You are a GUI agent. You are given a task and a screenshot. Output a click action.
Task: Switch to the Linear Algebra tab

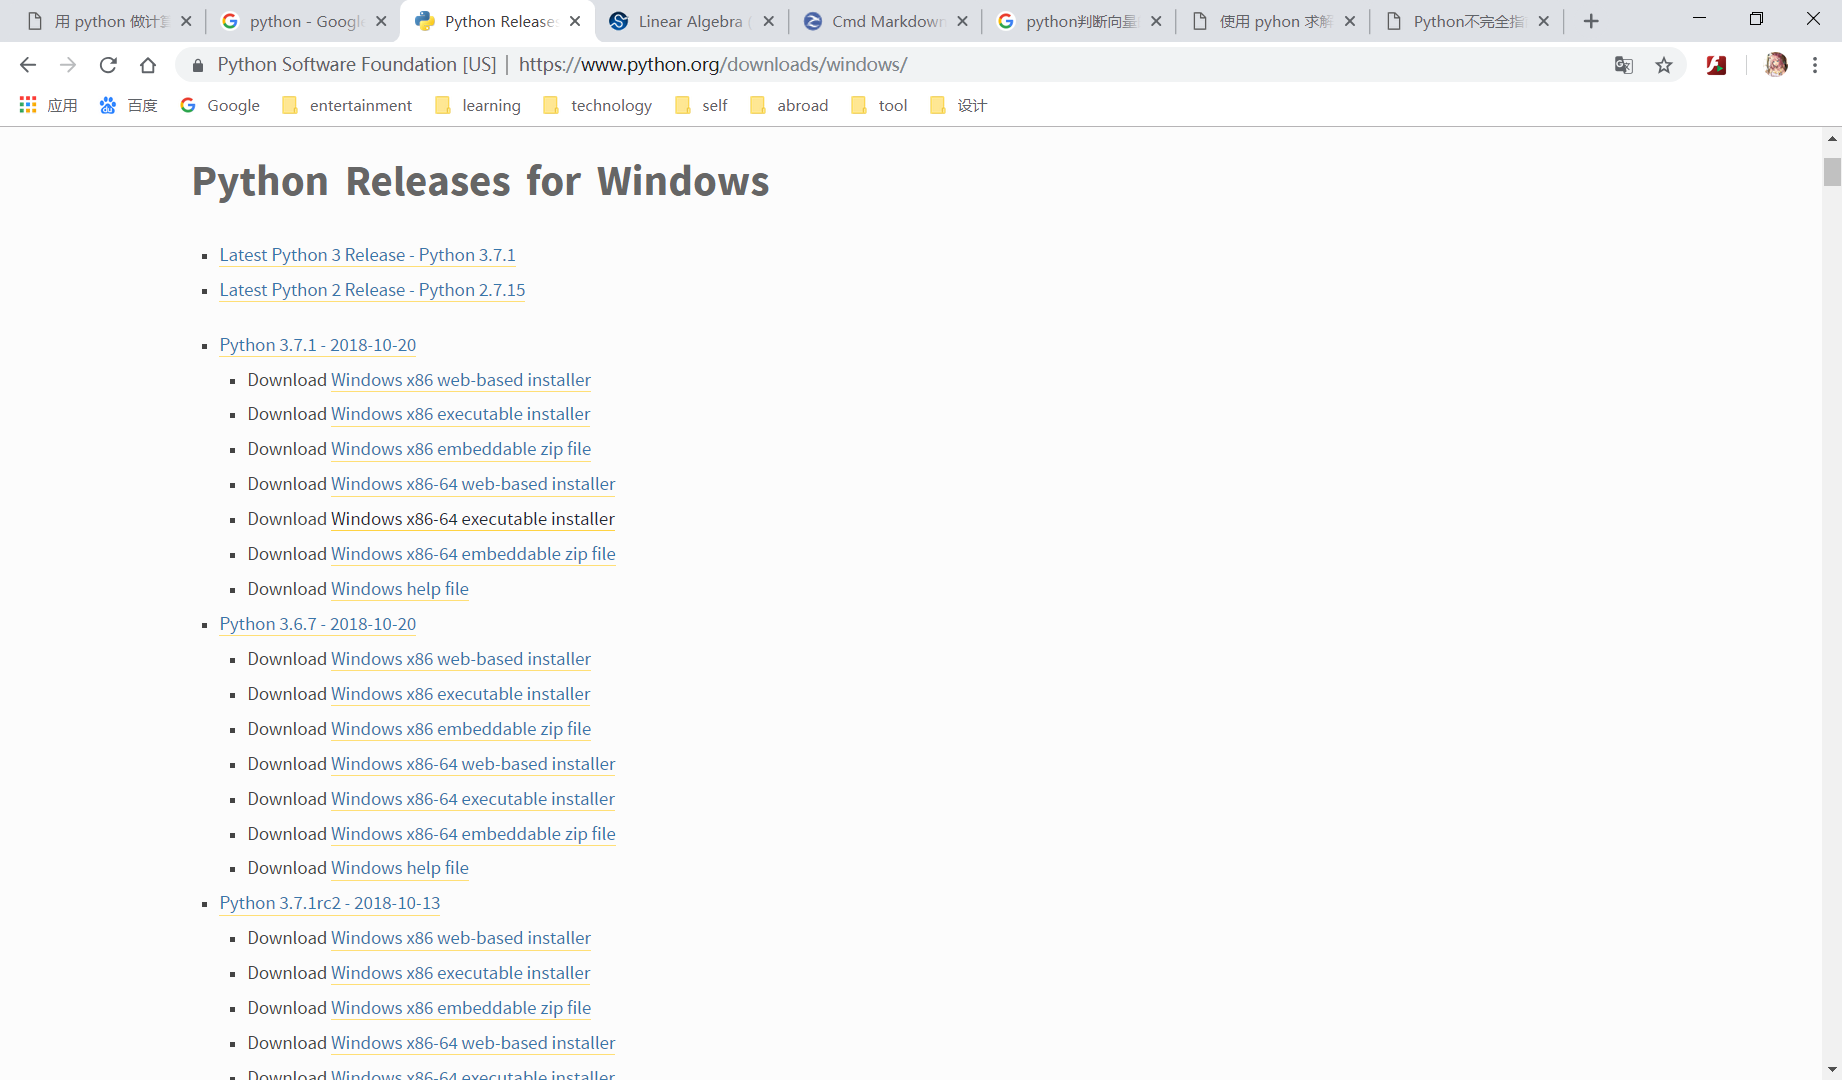coord(690,21)
